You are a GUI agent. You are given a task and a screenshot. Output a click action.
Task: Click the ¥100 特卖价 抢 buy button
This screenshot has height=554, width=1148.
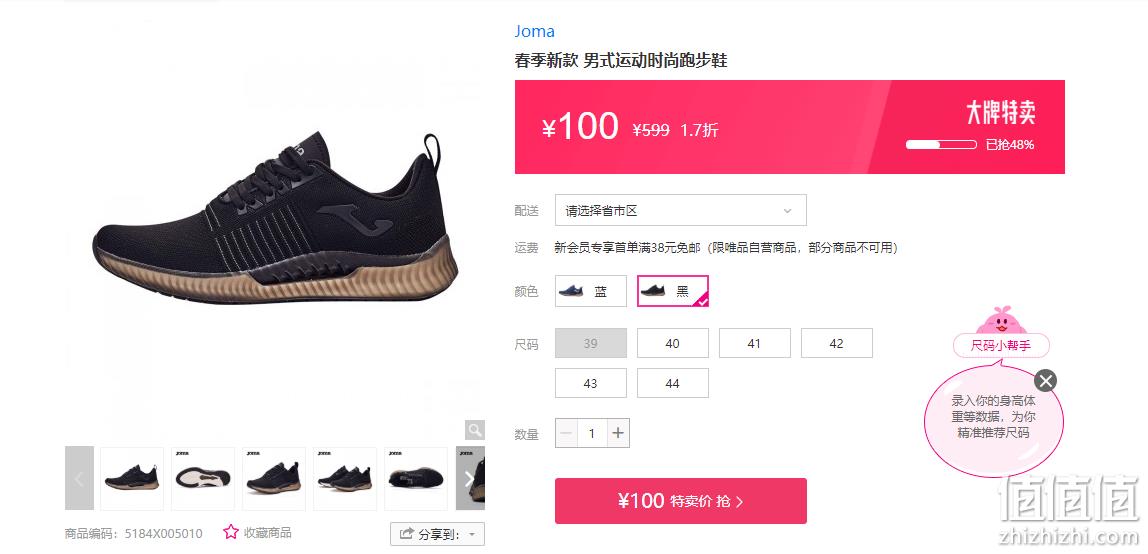(681, 501)
